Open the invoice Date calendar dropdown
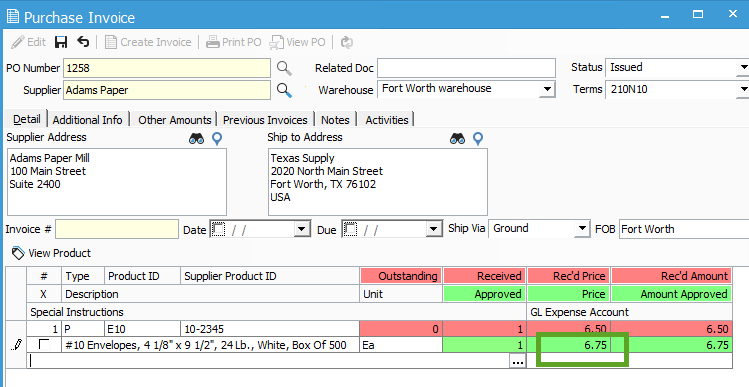The image size is (749, 387). pos(301,229)
